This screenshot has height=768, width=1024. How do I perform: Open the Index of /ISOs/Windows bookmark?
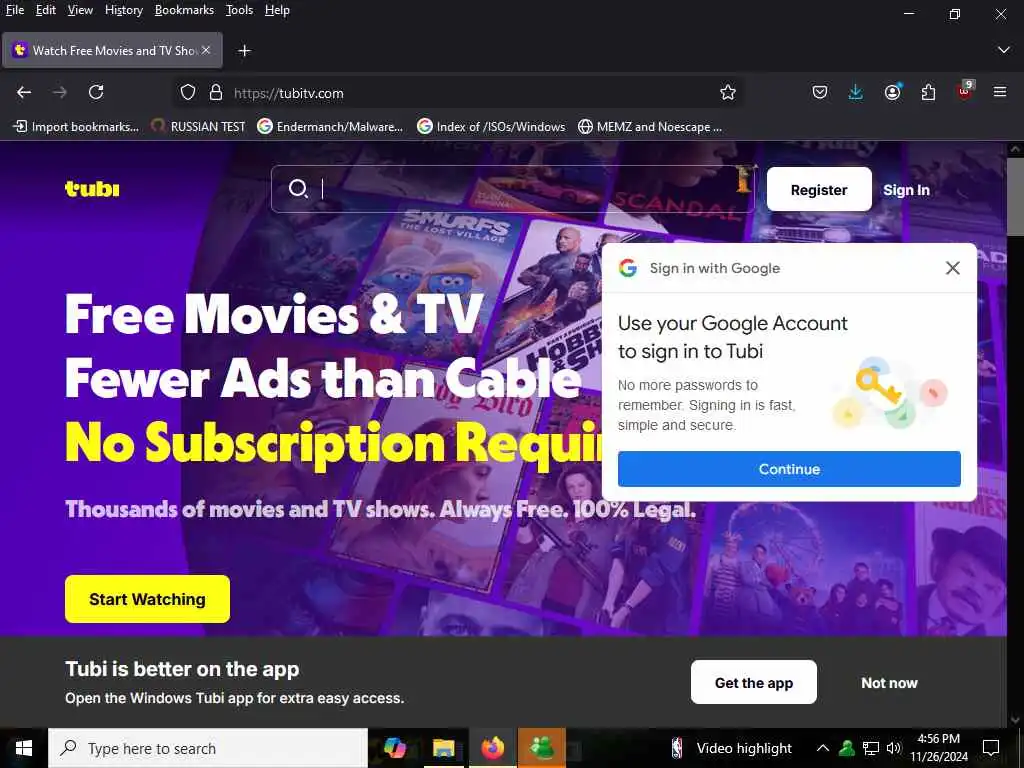491,127
